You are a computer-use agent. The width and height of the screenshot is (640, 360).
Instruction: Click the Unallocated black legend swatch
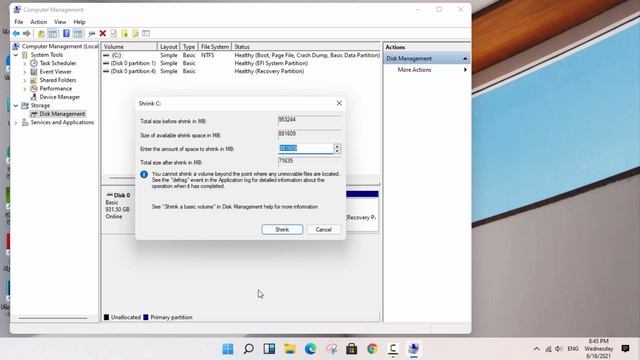(x=107, y=317)
